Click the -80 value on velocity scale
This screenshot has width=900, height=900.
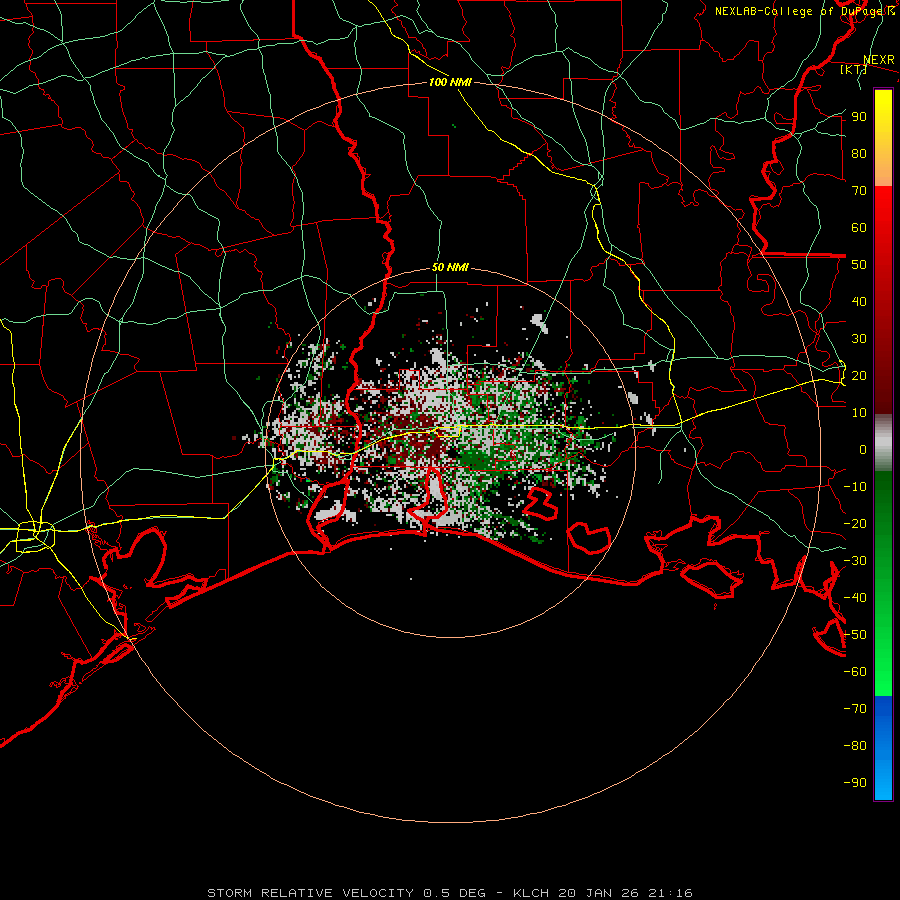pos(855,746)
